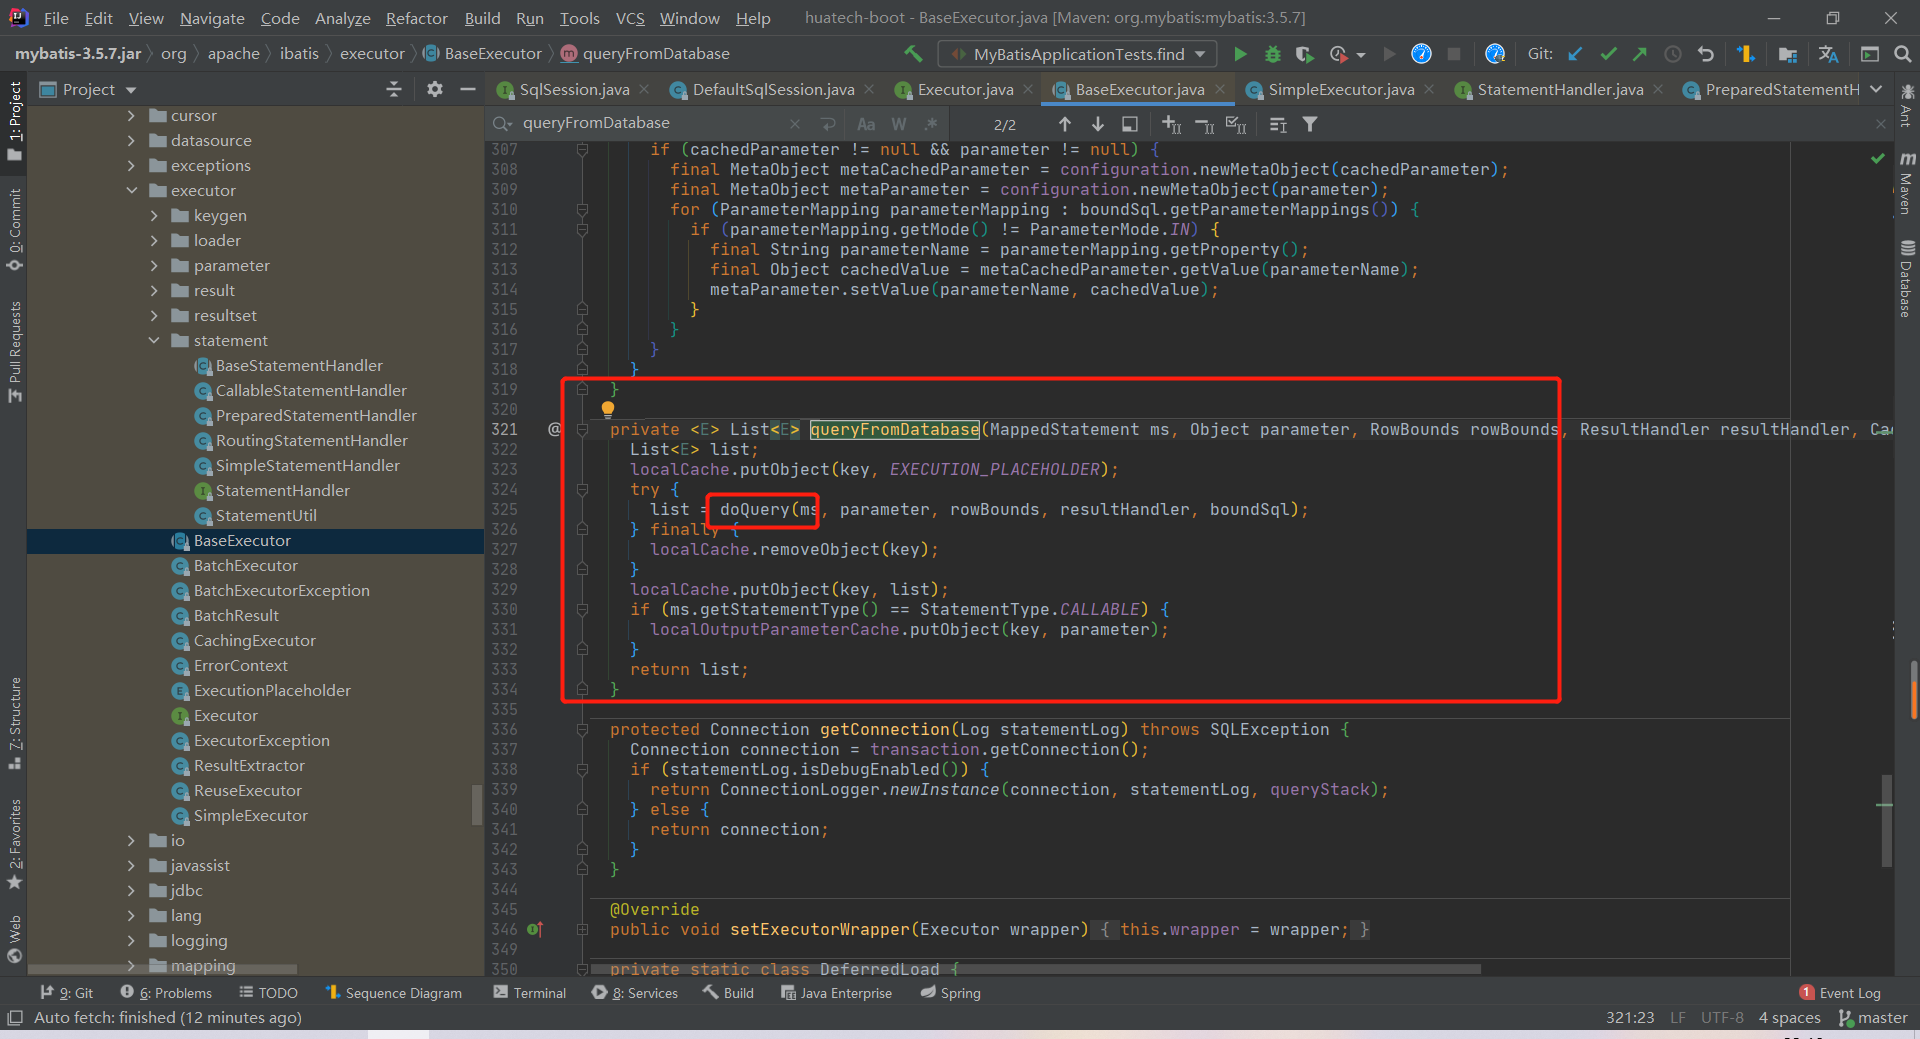Click the Search Everywhere magnifier icon
Image resolution: width=1920 pixels, height=1039 pixels.
click(x=1902, y=54)
